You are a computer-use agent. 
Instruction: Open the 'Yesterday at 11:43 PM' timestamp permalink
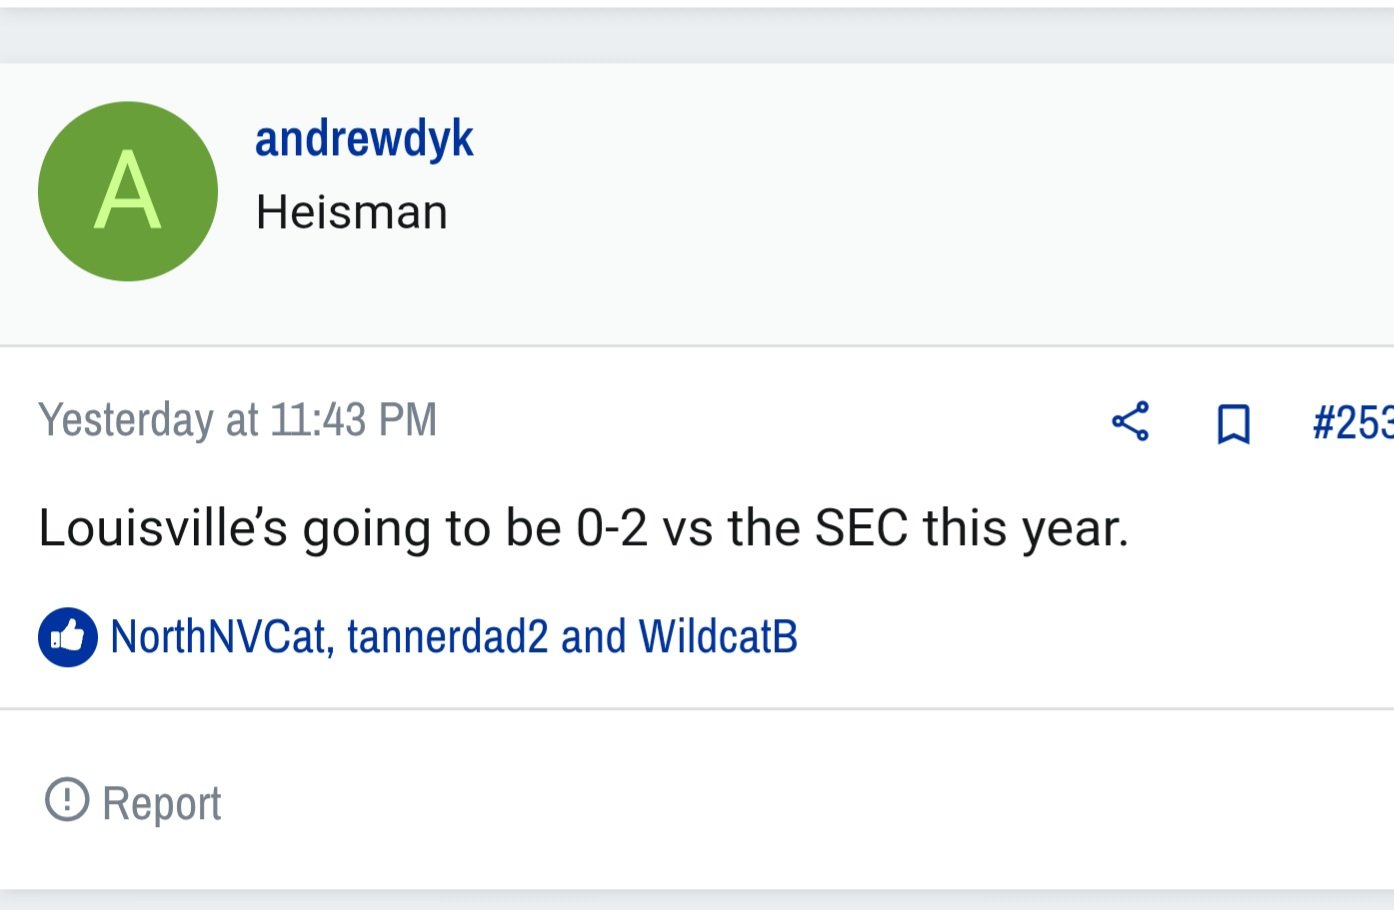point(238,420)
